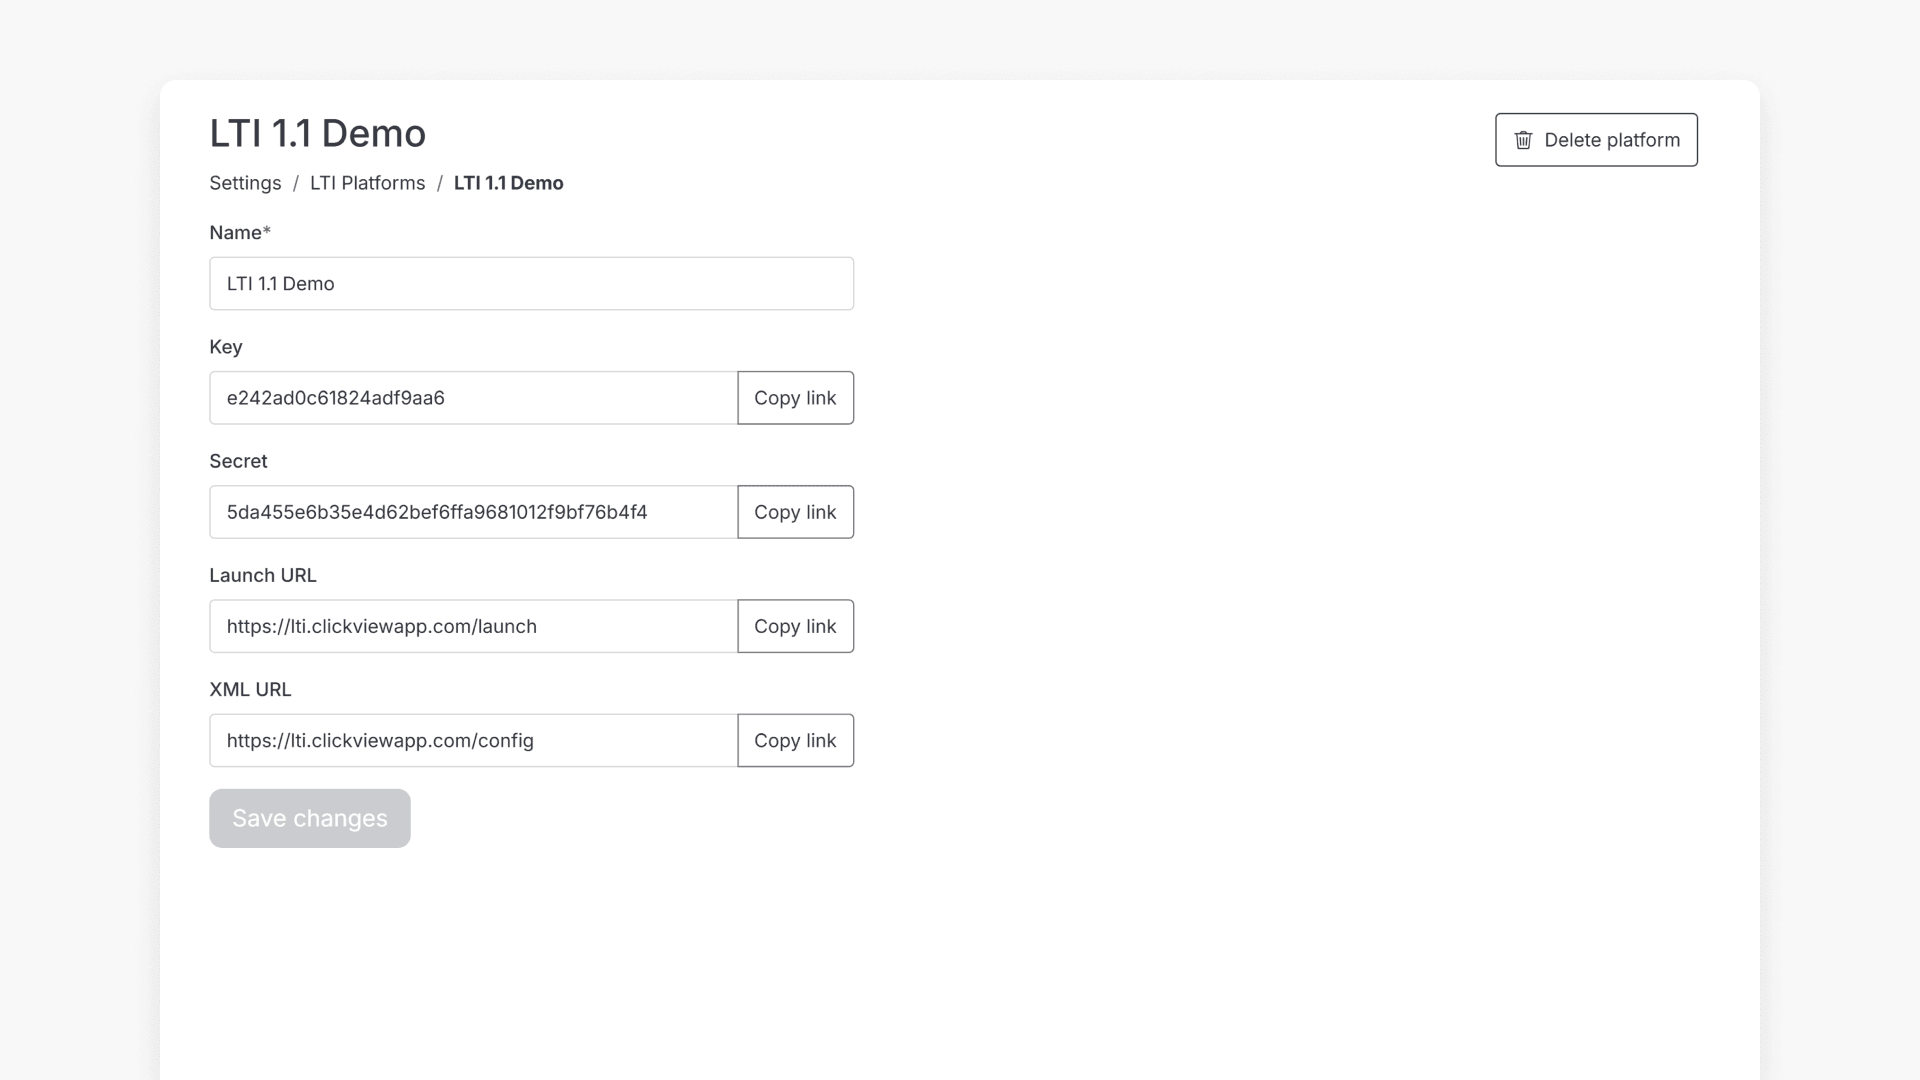Select the LTI 1.1 Demo breadcrumb entry
The image size is (1920, 1080).
(x=508, y=183)
